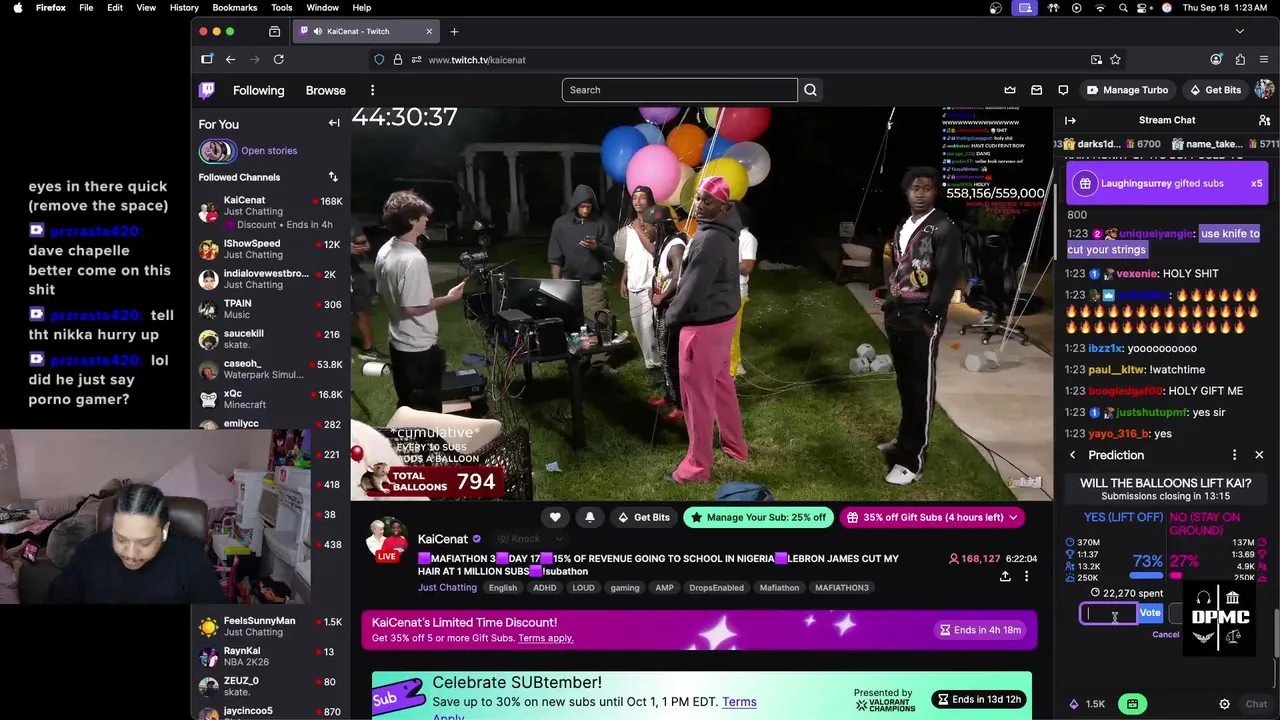The width and height of the screenshot is (1280, 720).
Task: Open whispers speech bubble icon
Action: 1063,90
